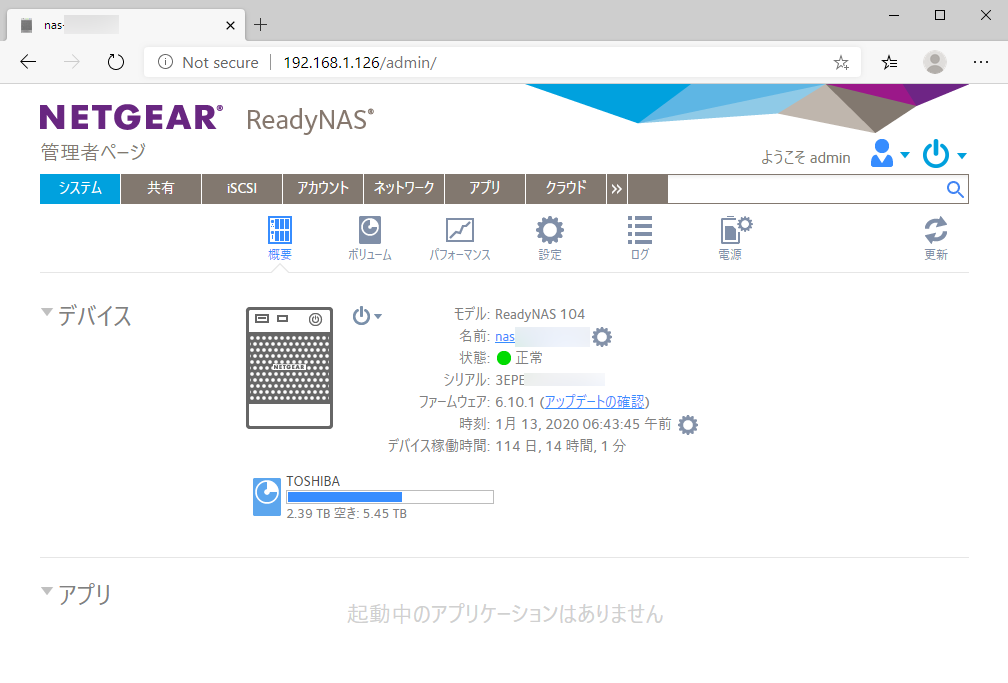Open the browser settings and more menu

(x=981, y=62)
